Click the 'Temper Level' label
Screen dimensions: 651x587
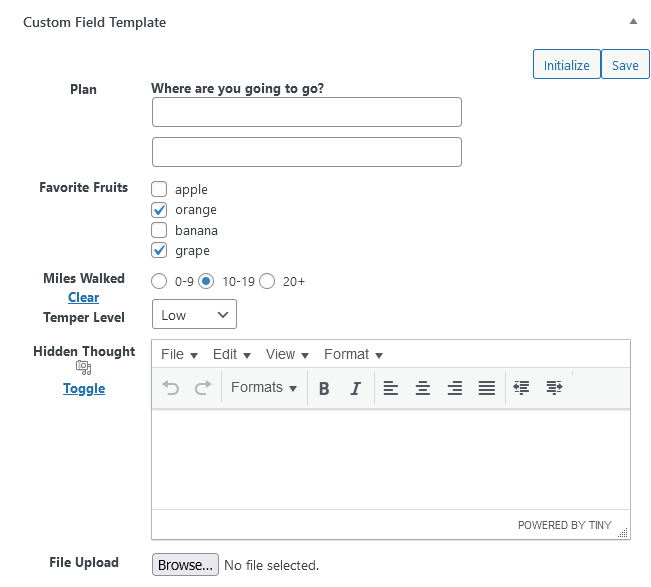tap(84, 317)
